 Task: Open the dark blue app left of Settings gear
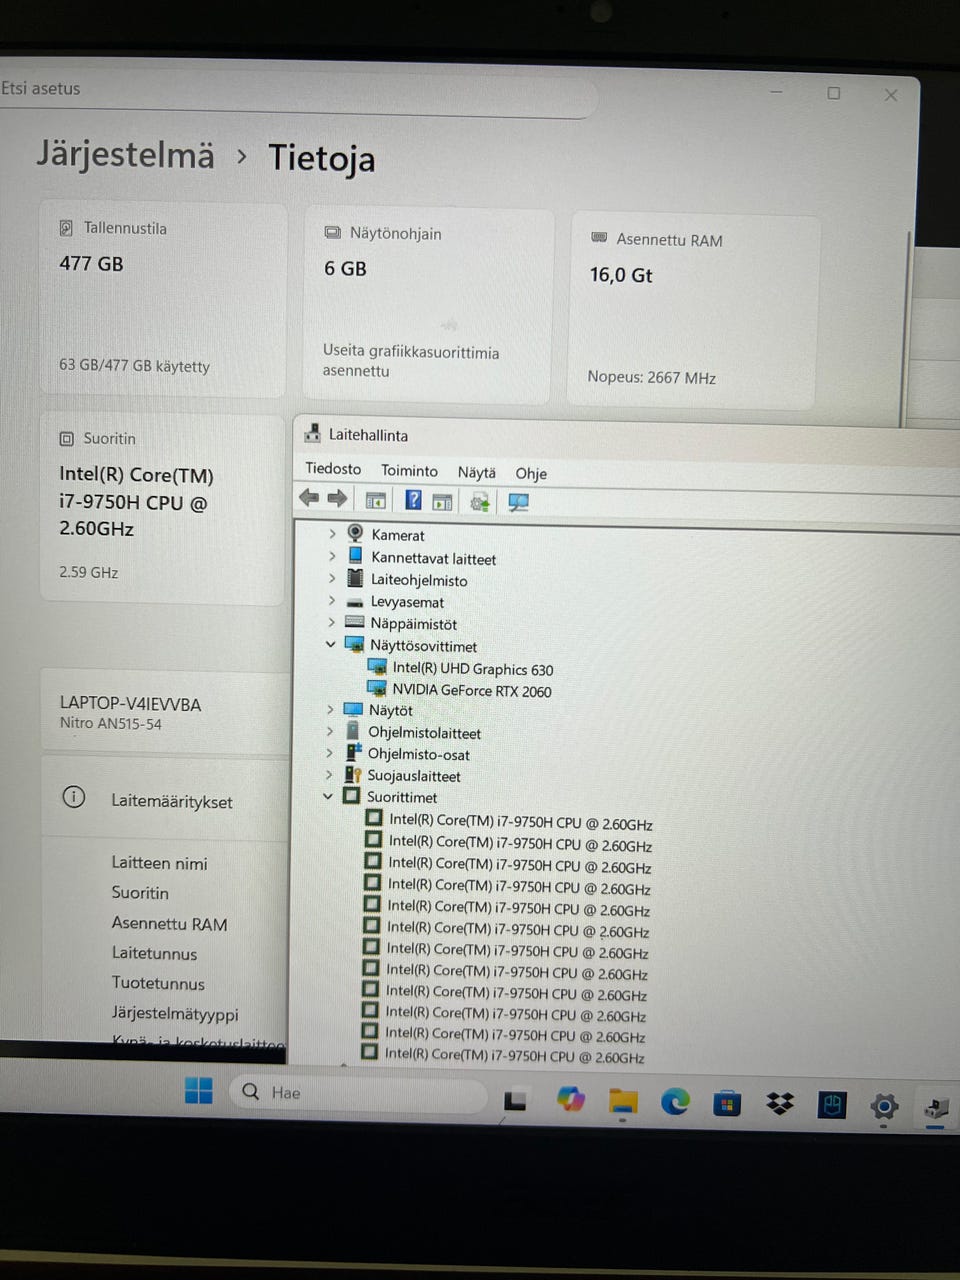point(832,1105)
